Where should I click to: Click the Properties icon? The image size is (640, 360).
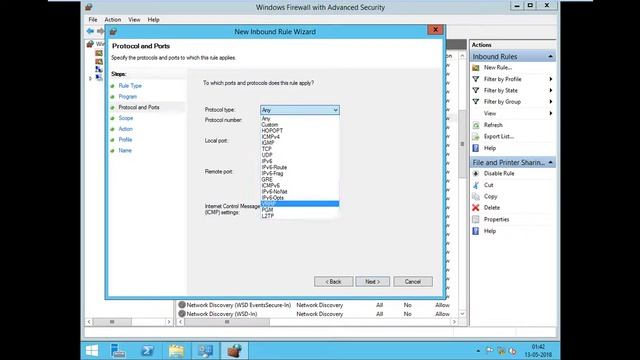[x=476, y=219]
